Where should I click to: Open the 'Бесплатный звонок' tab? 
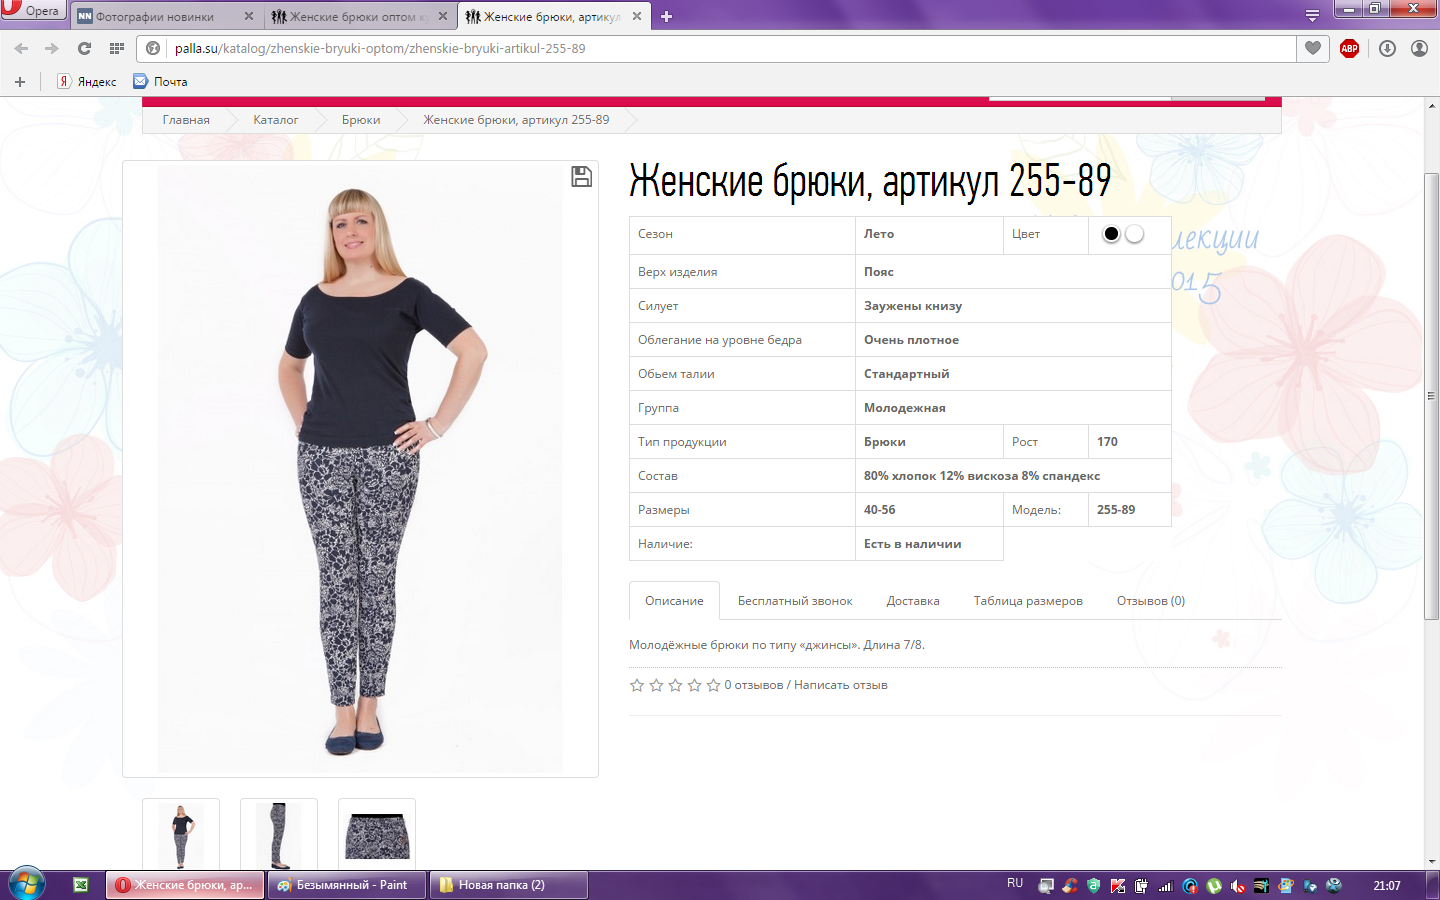pos(795,601)
